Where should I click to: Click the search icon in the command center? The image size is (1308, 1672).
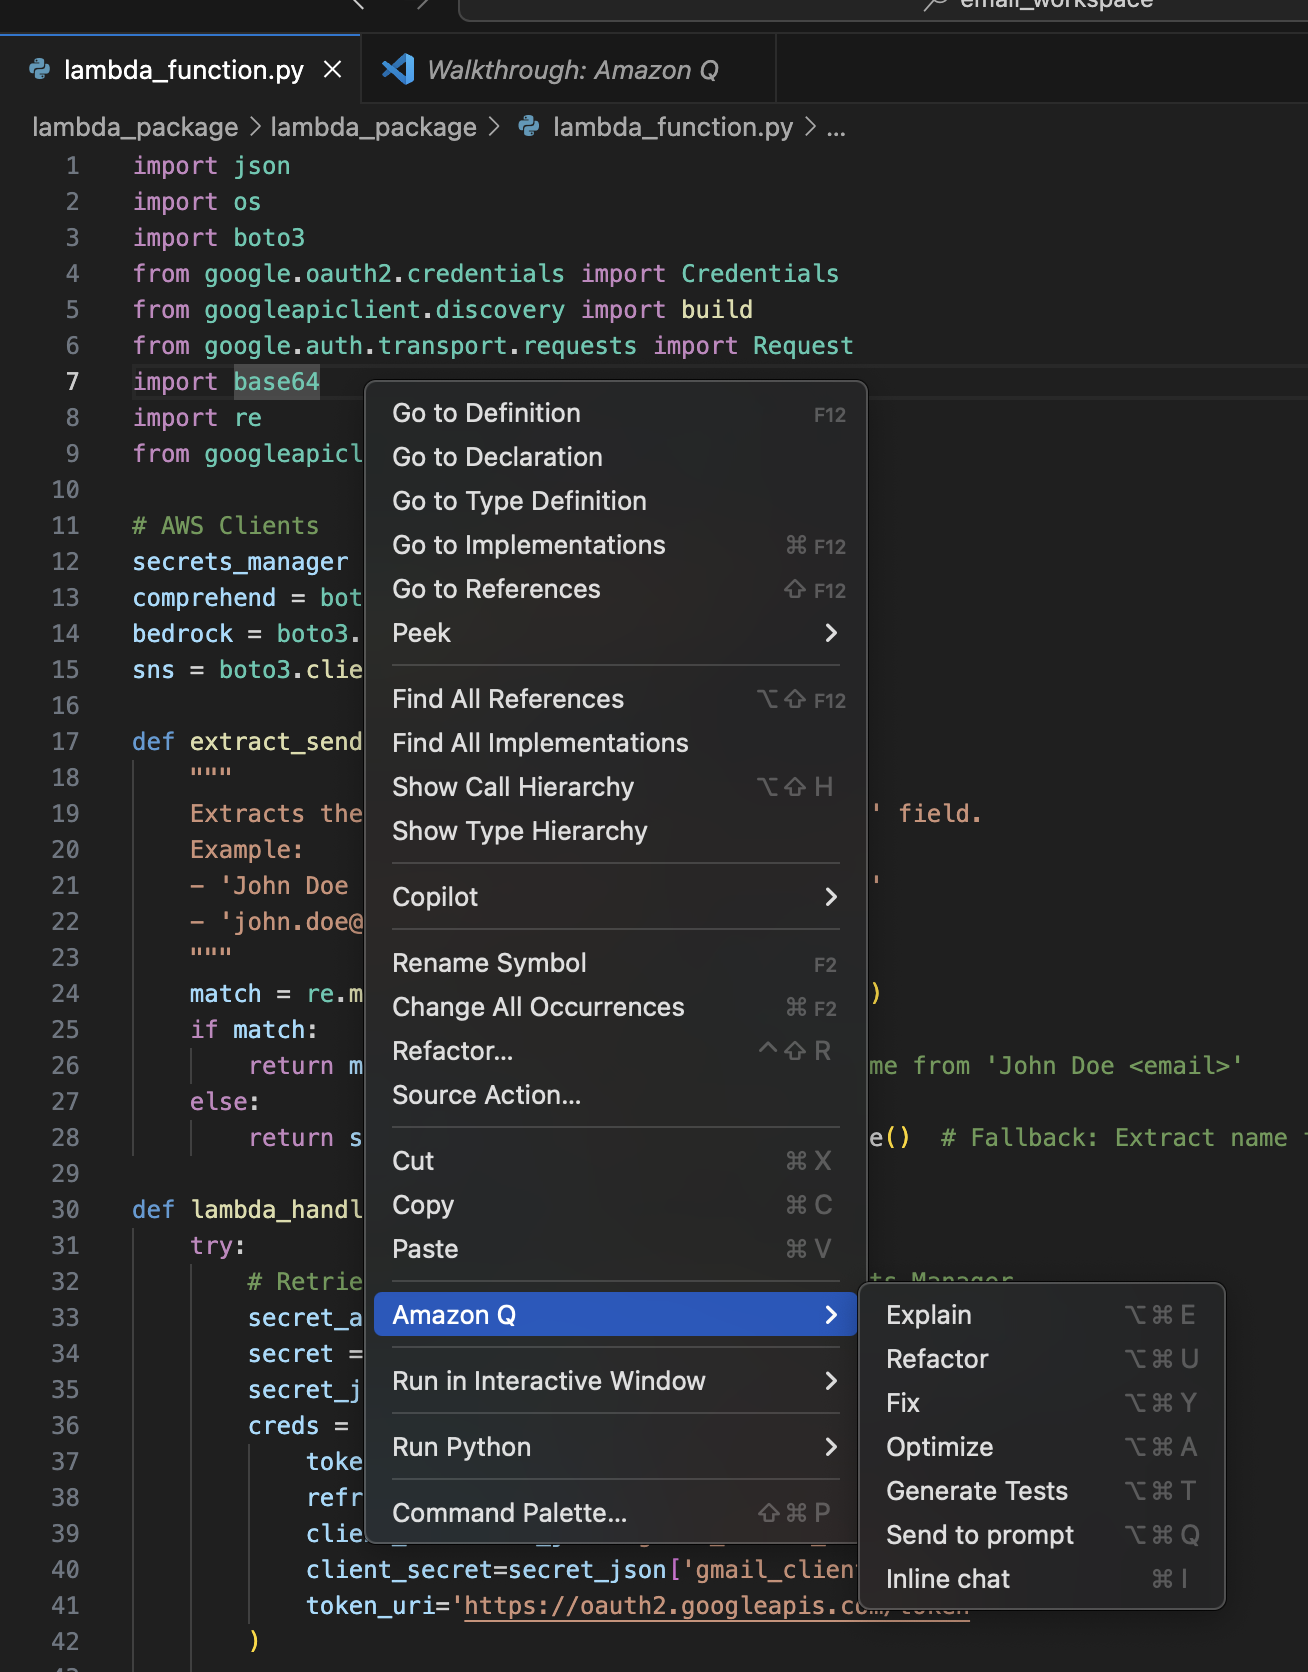coord(935,5)
